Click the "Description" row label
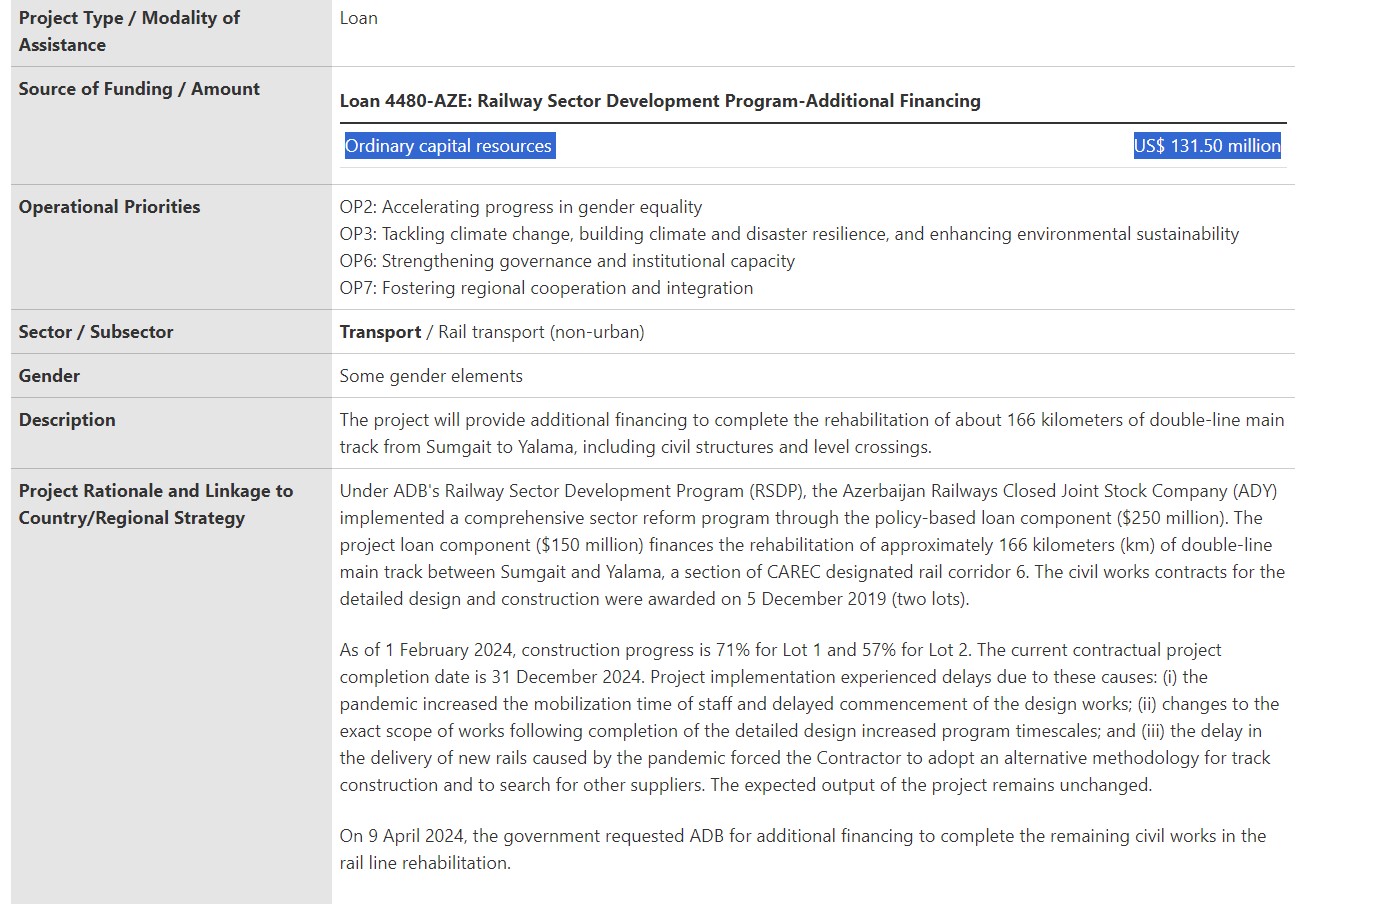The width and height of the screenshot is (1399, 904). (67, 420)
